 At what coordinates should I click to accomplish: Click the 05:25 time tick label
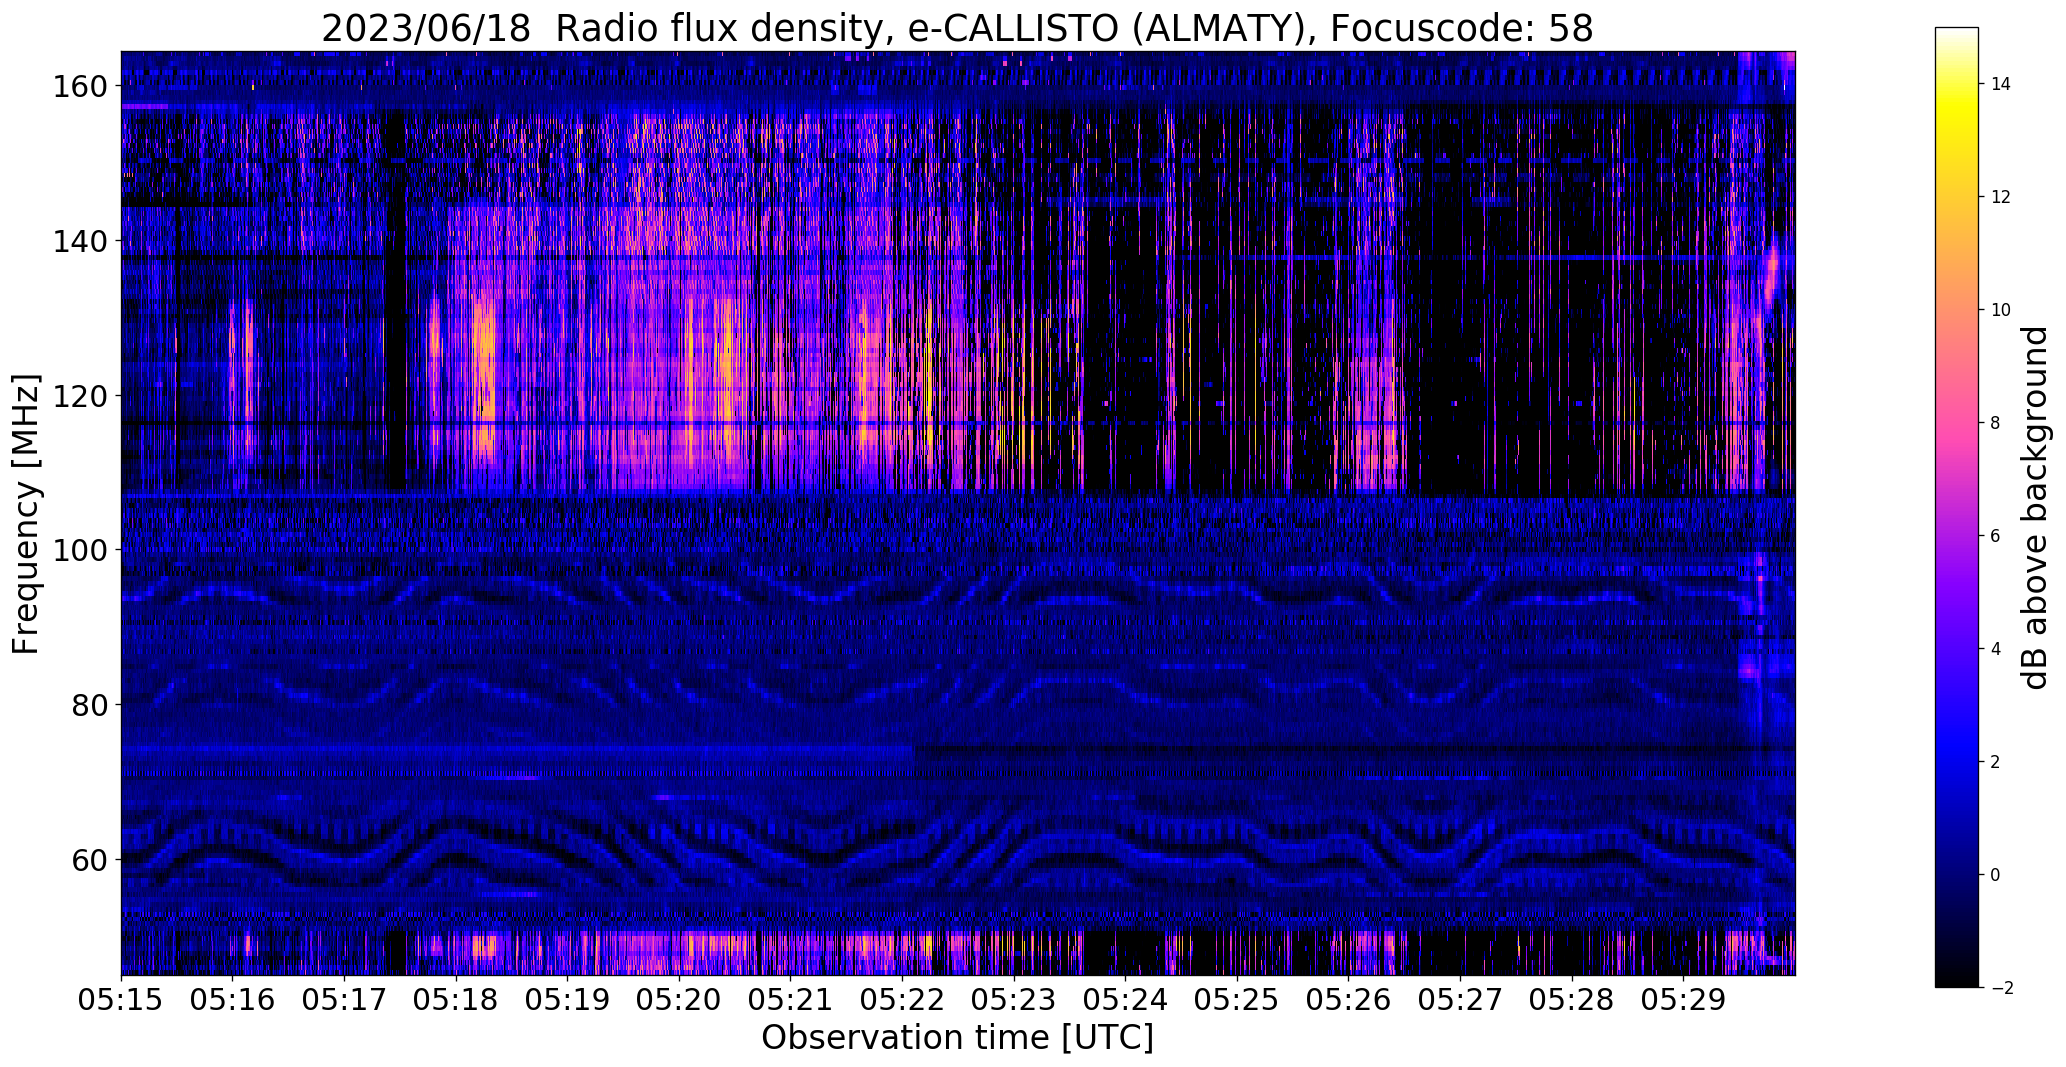click(x=1237, y=1000)
